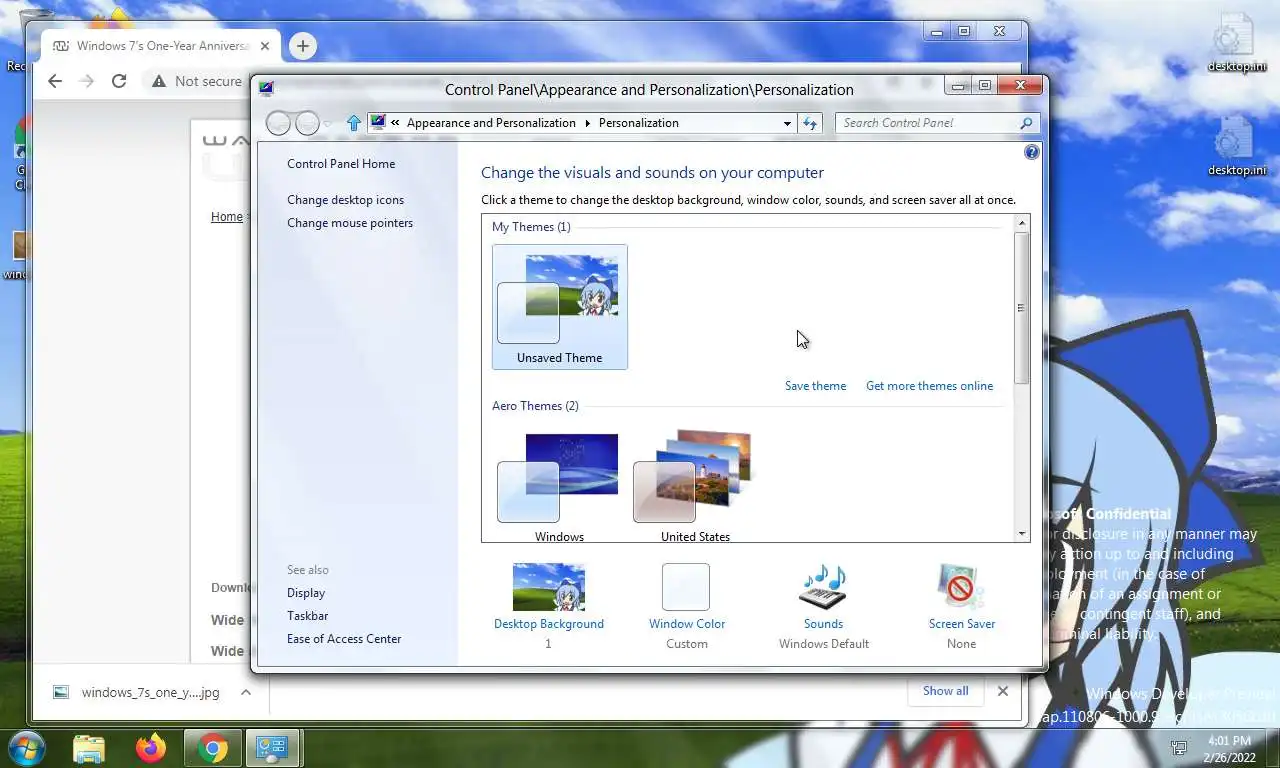The image size is (1280, 768).
Task: Click the Control Panel forward arrow button
Action: 308,123
